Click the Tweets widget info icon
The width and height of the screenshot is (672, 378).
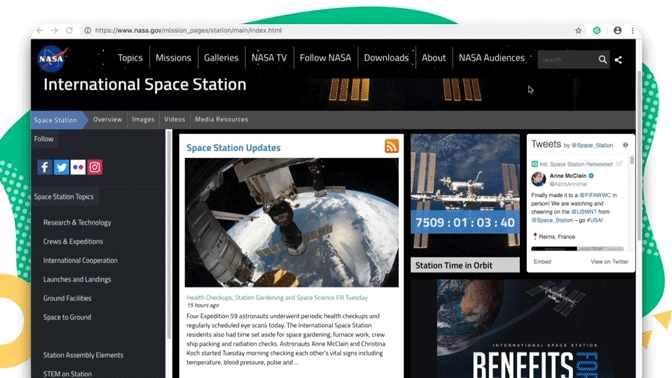(x=625, y=145)
